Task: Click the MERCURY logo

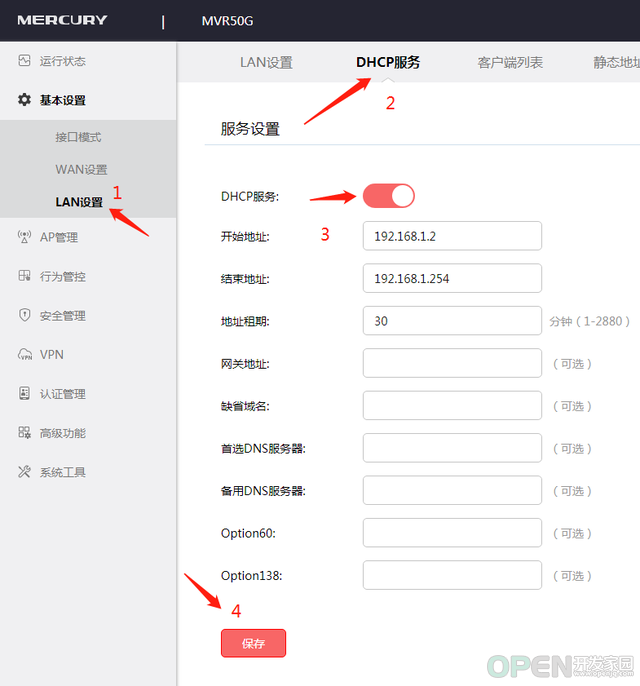Action: [62, 20]
